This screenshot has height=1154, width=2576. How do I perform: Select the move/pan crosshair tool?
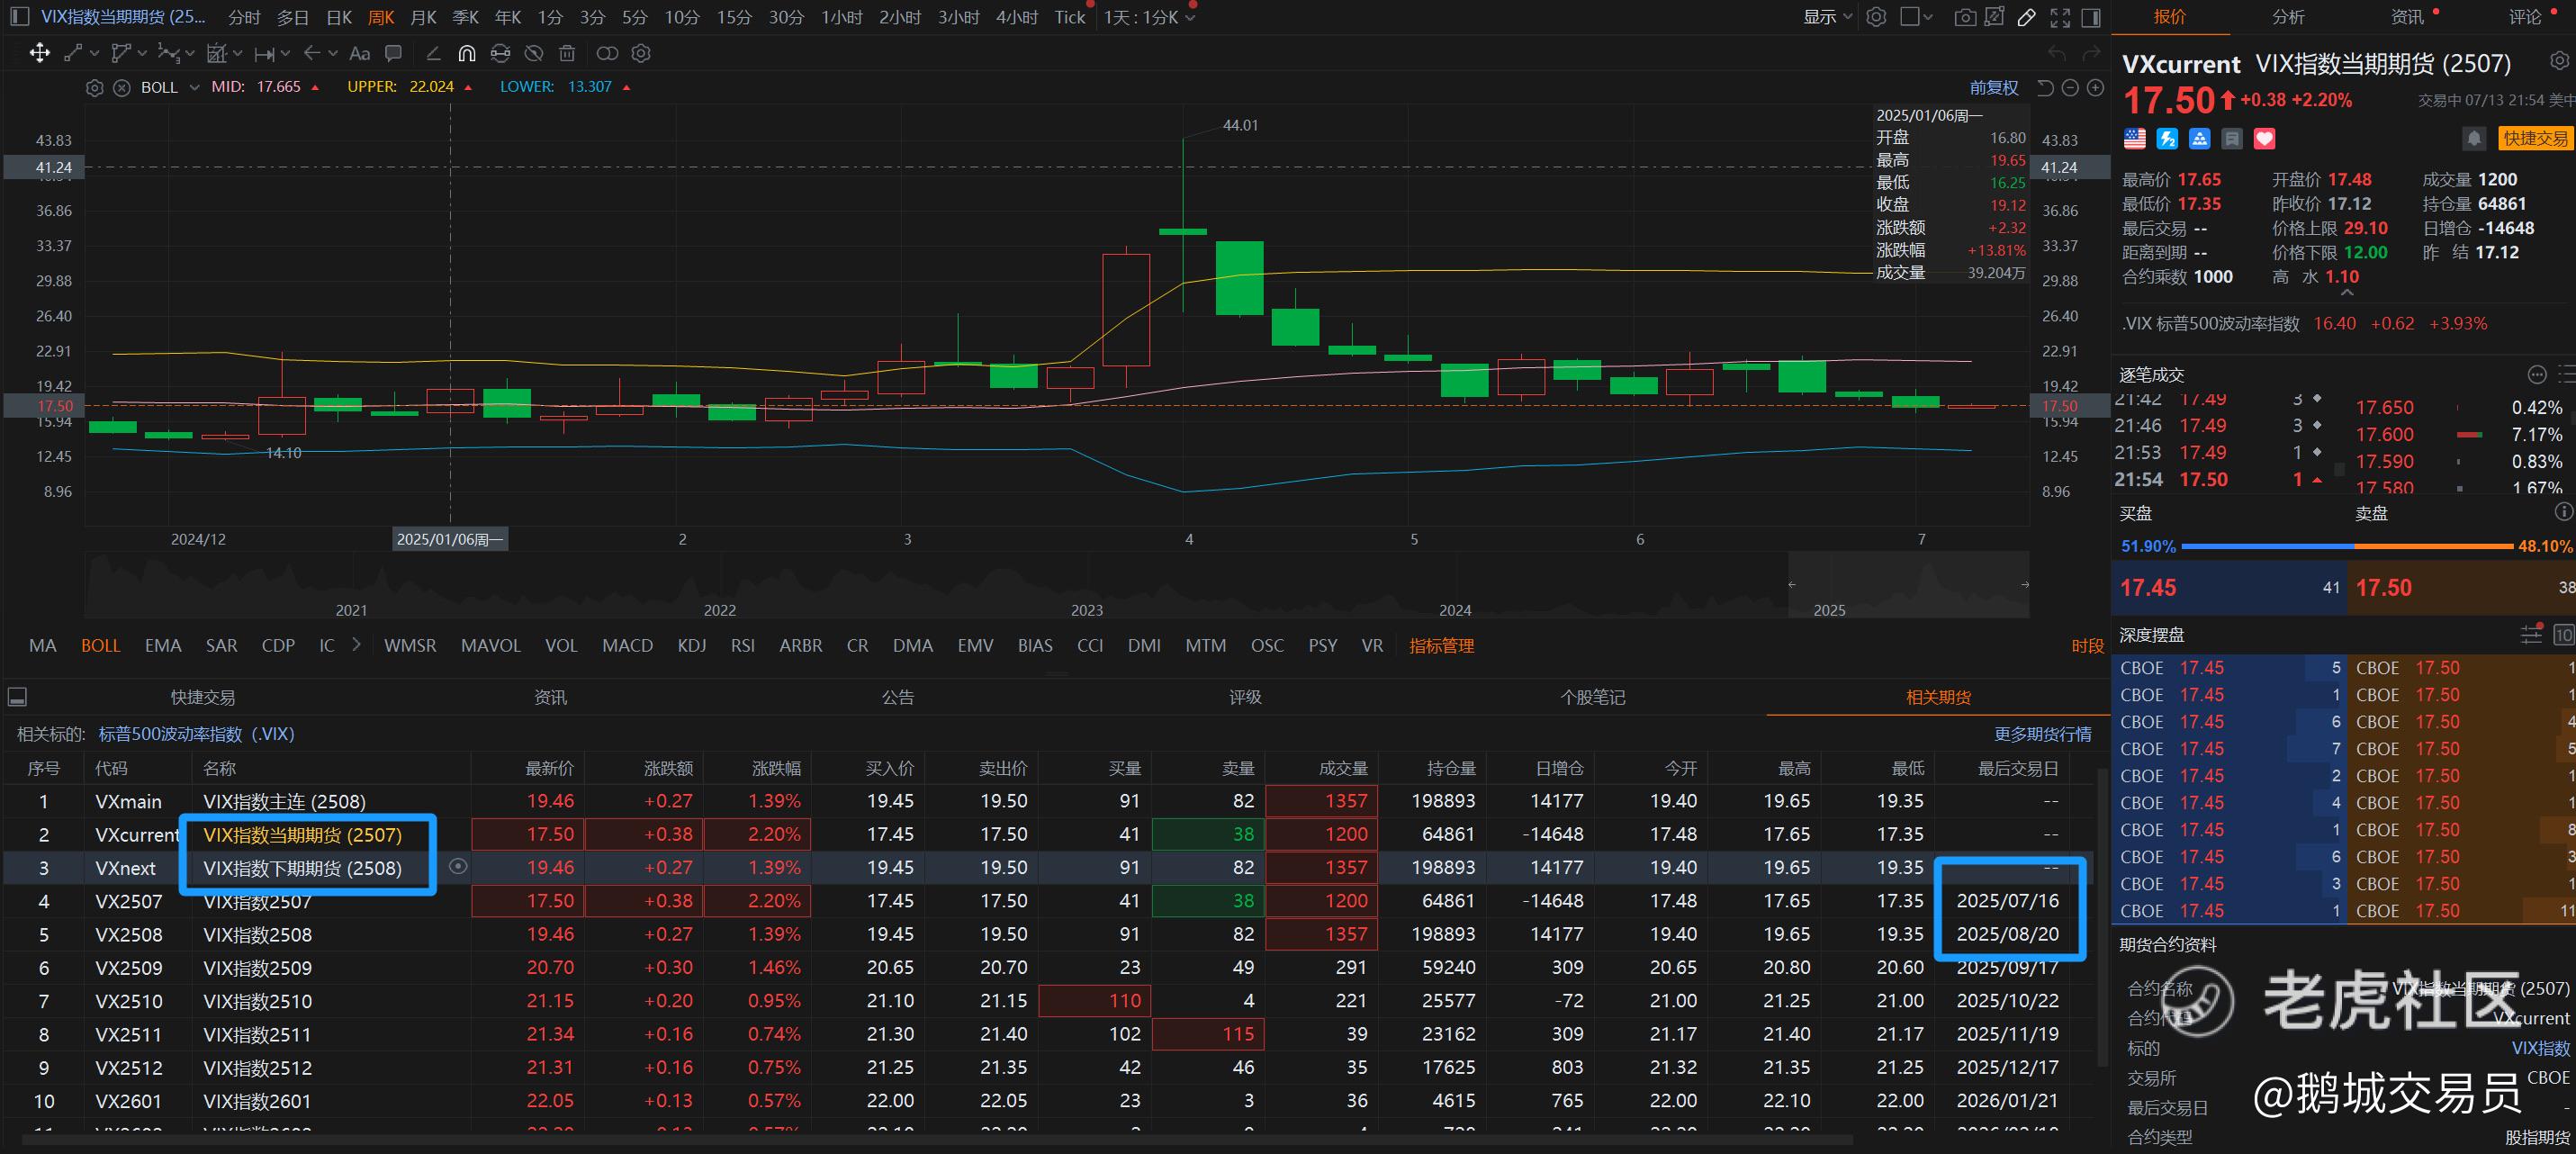pos(39,53)
